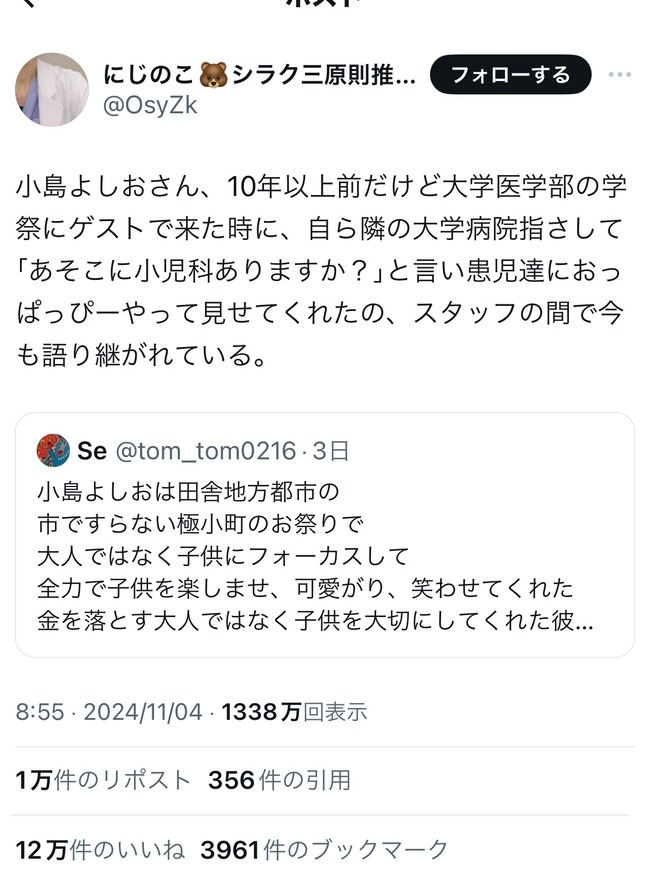
Task: Tap Se's avatar in quoted post
Action: 53,451
